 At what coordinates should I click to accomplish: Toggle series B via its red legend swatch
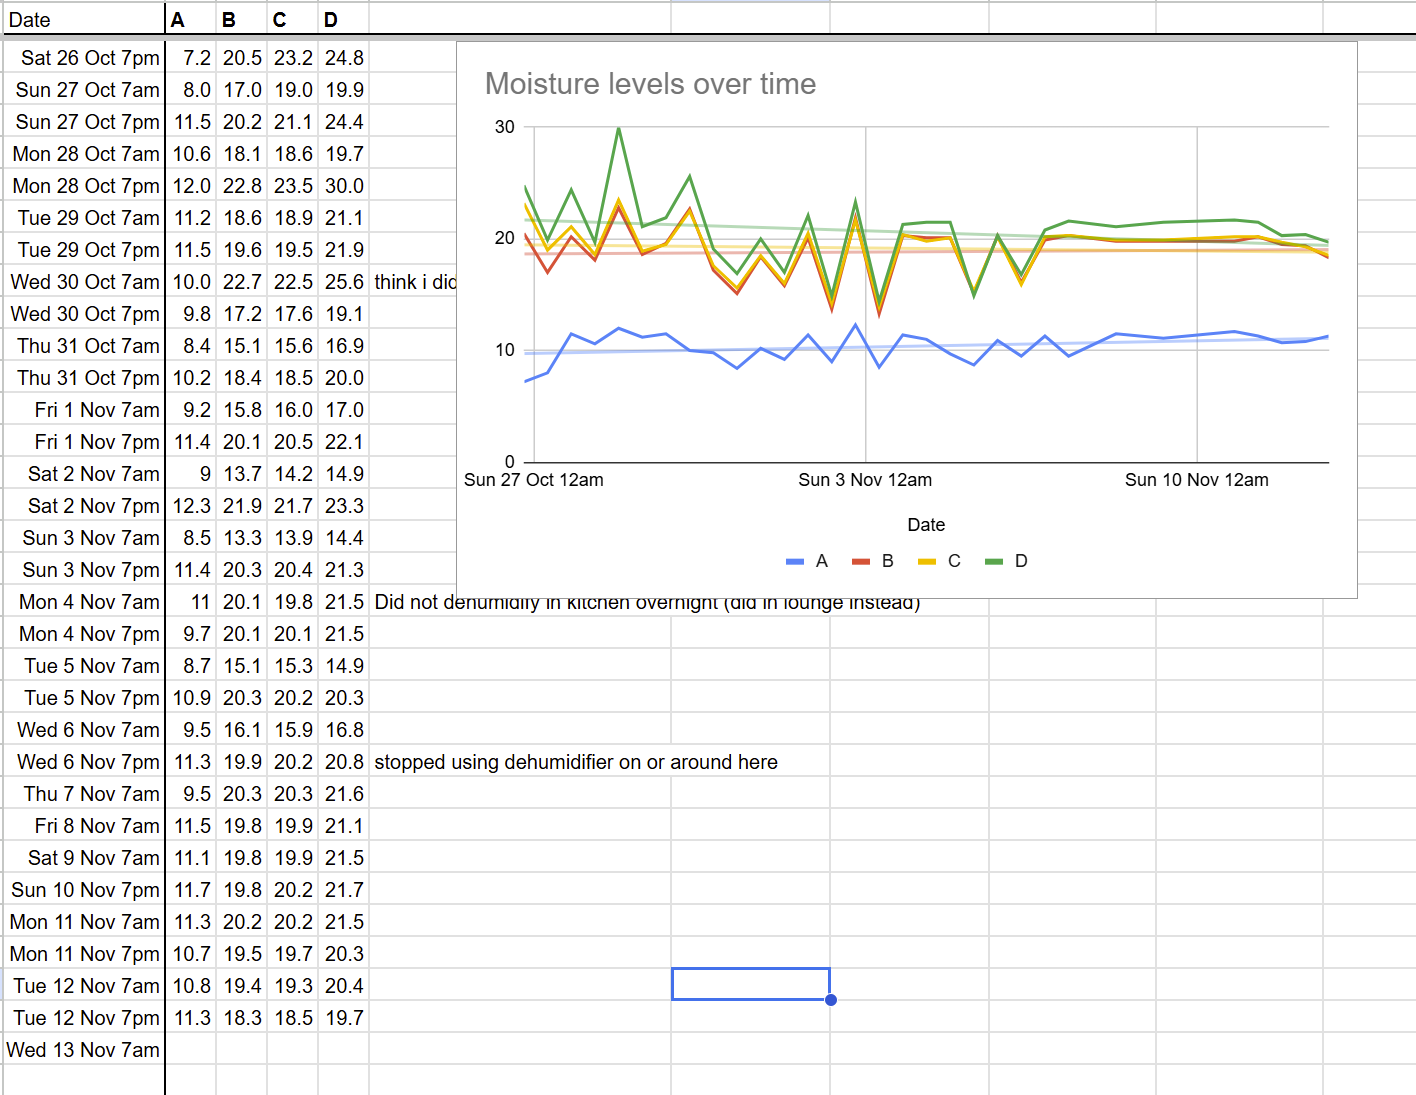(x=861, y=561)
